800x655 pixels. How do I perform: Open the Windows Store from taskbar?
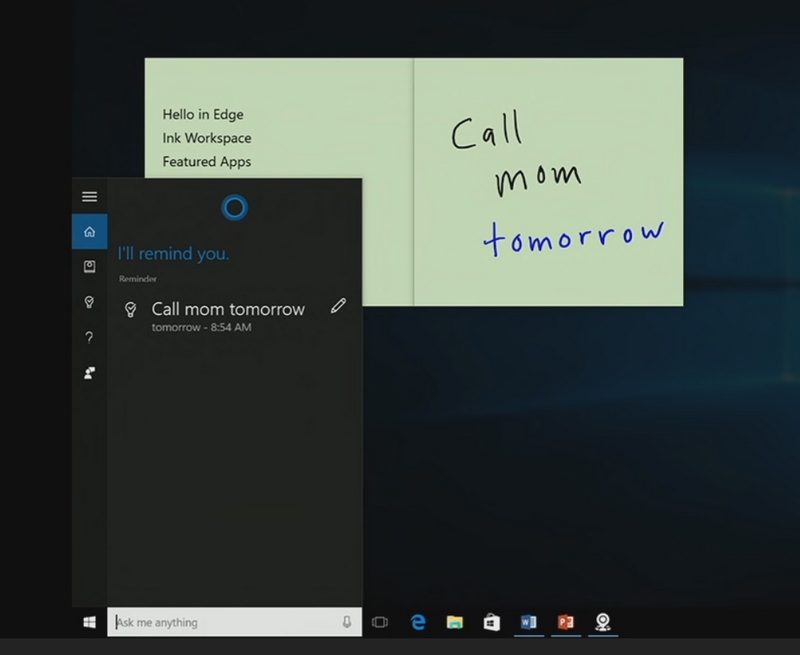[x=491, y=622]
